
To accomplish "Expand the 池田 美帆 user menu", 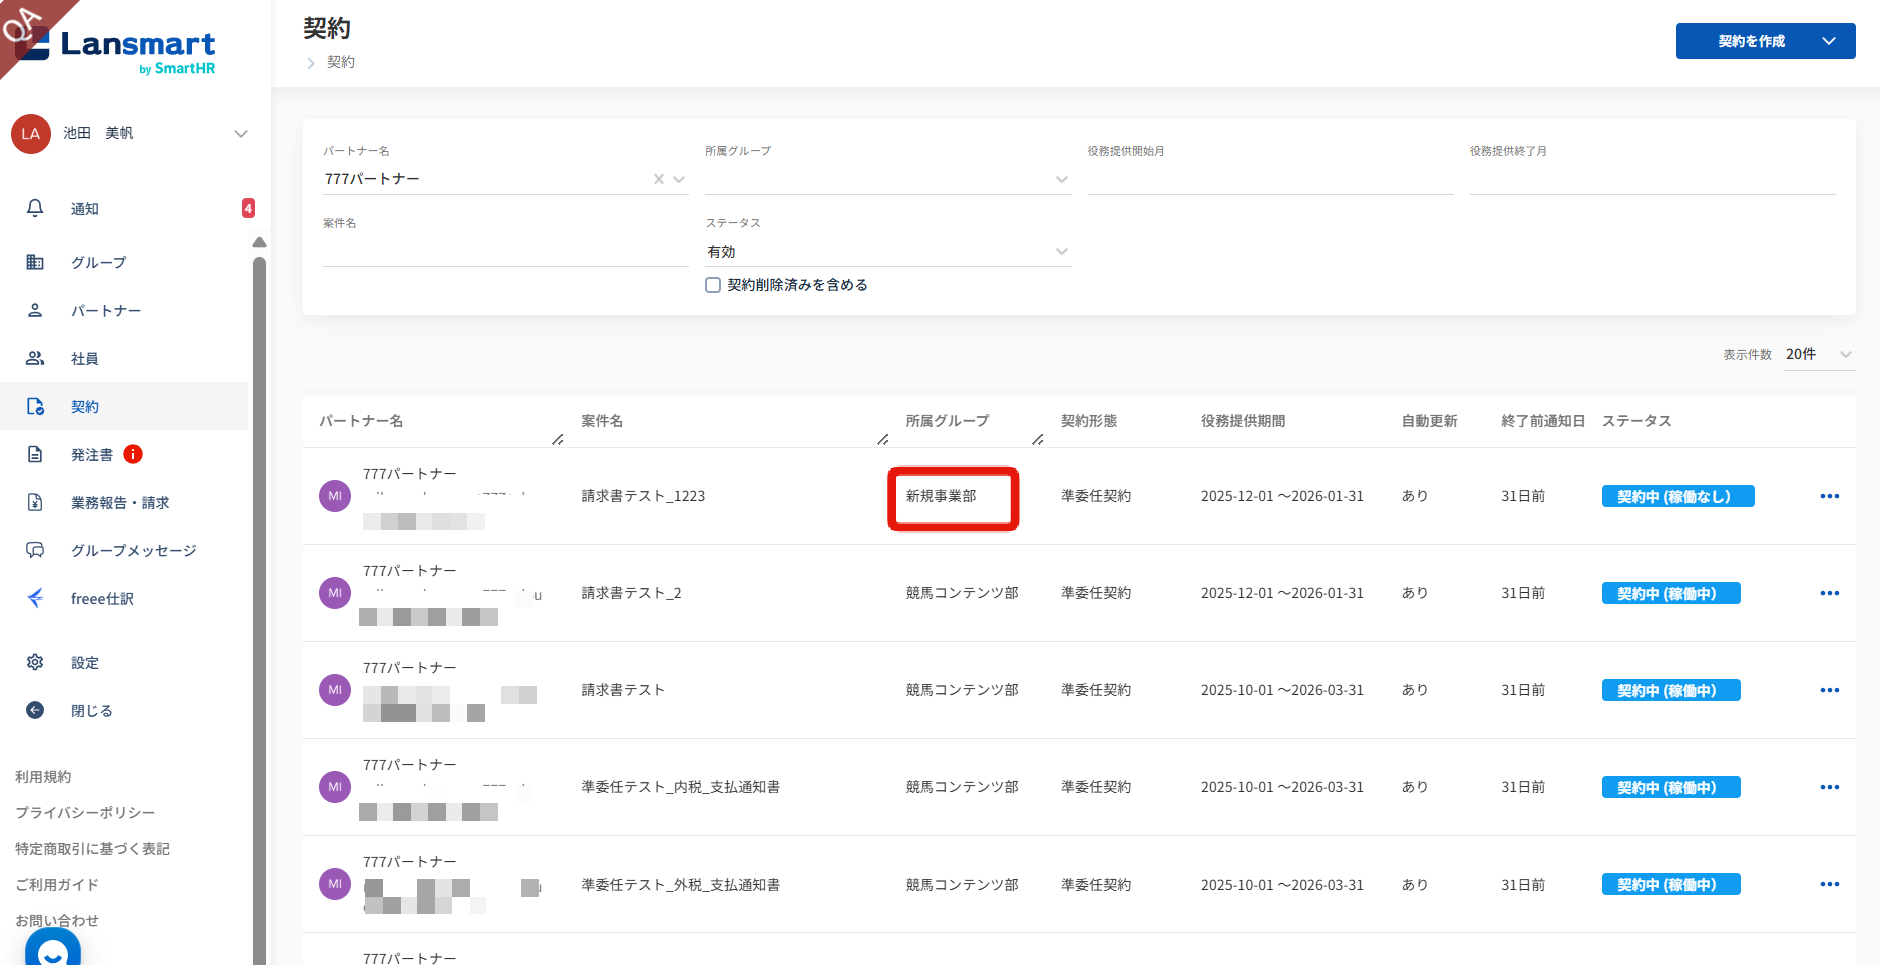I will coord(241,134).
